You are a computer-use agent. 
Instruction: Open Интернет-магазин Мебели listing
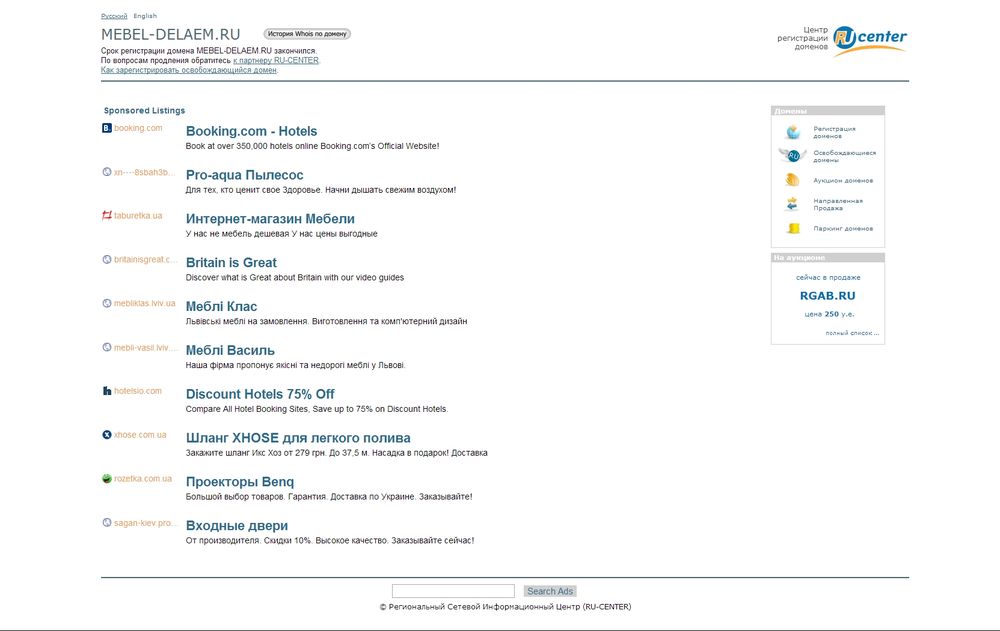click(270, 219)
